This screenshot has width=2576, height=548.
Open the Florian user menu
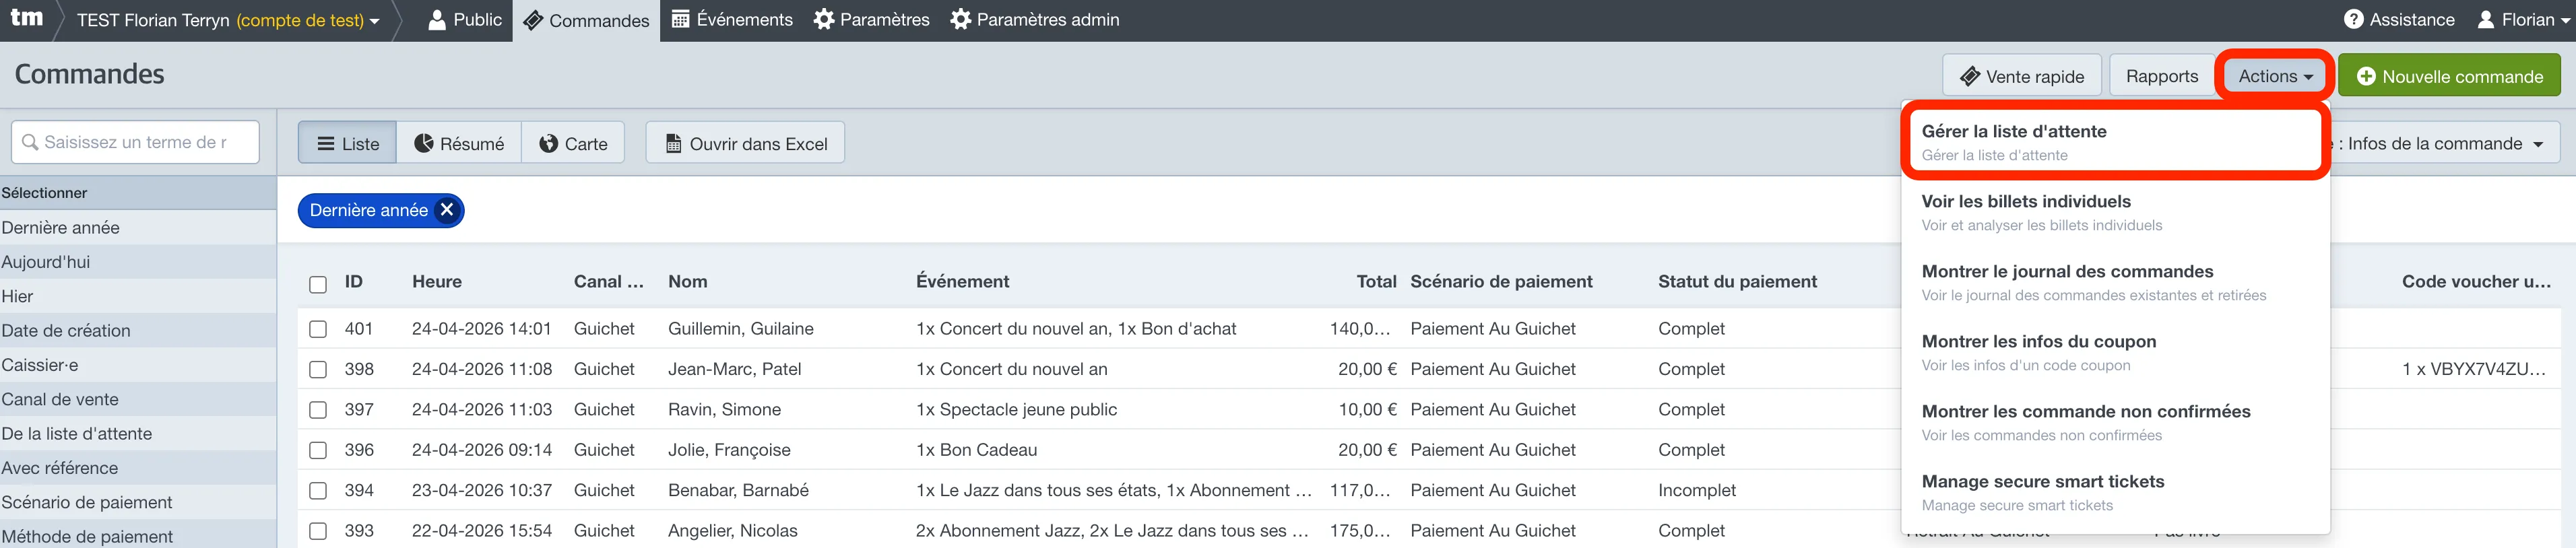(x=2523, y=20)
